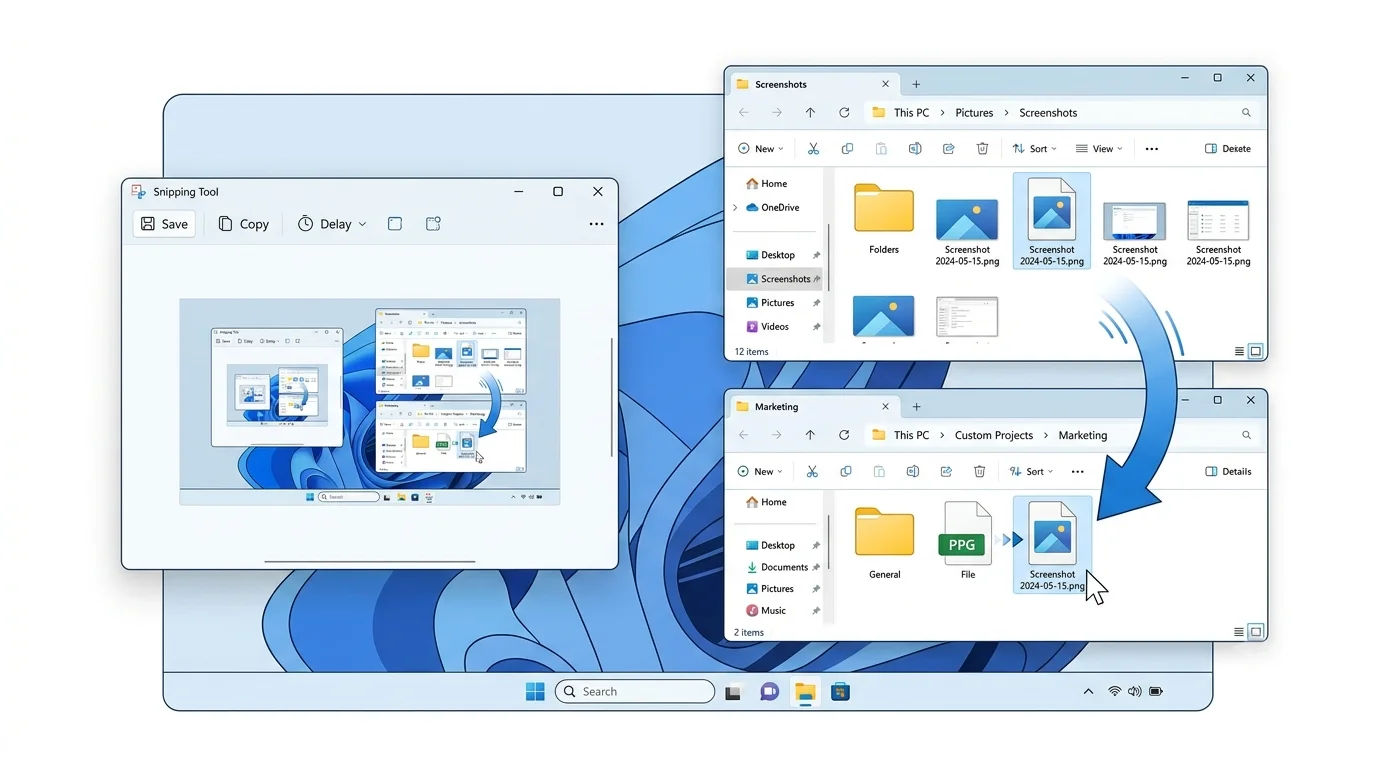This screenshot has height=768, width=1376.
Task: Open Videos in the Screenshots window sidebar
Action: [767, 326]
